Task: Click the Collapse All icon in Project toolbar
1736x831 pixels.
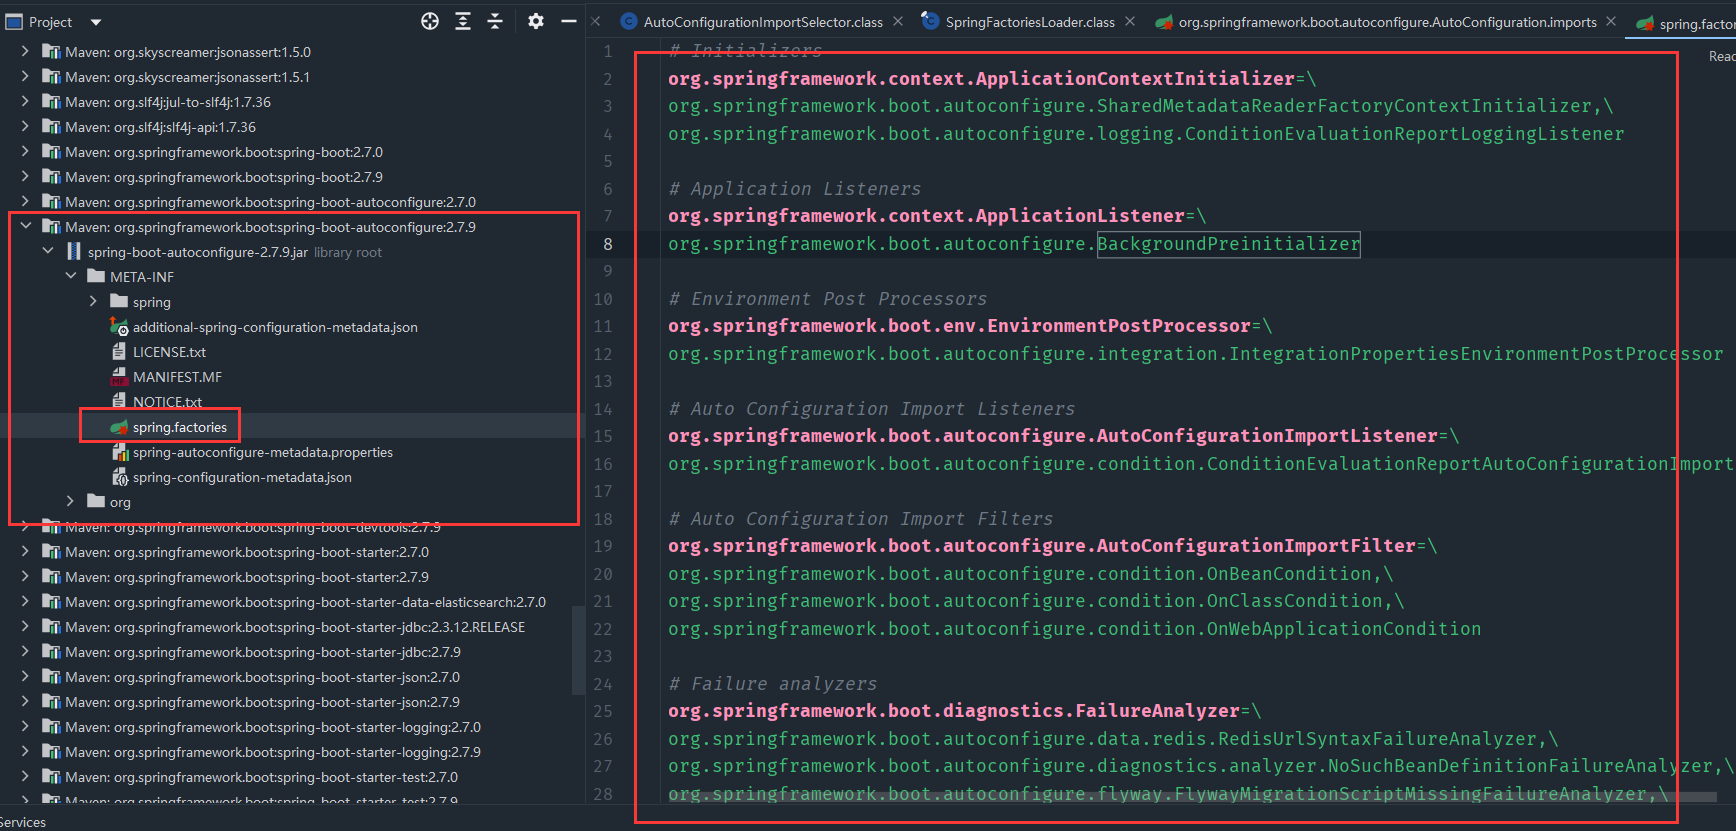Action: 495,21
